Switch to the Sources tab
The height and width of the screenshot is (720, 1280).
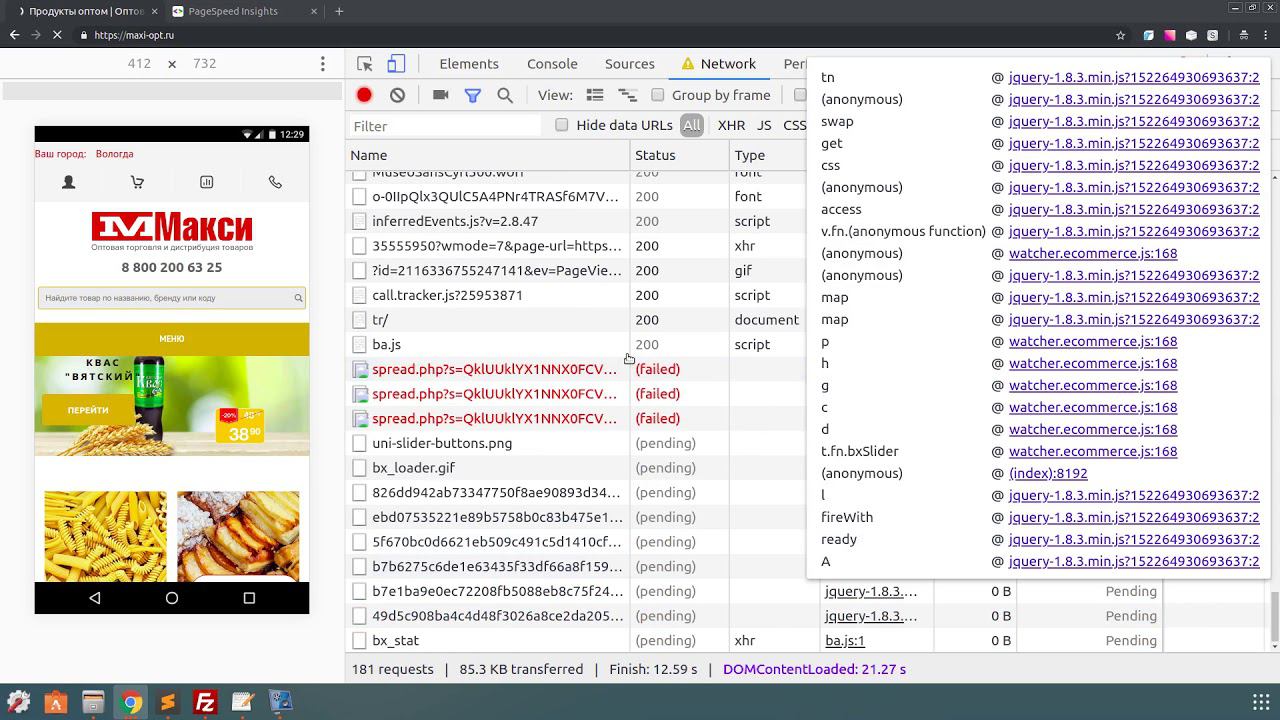pyautogui.click(x=630, y=64)
